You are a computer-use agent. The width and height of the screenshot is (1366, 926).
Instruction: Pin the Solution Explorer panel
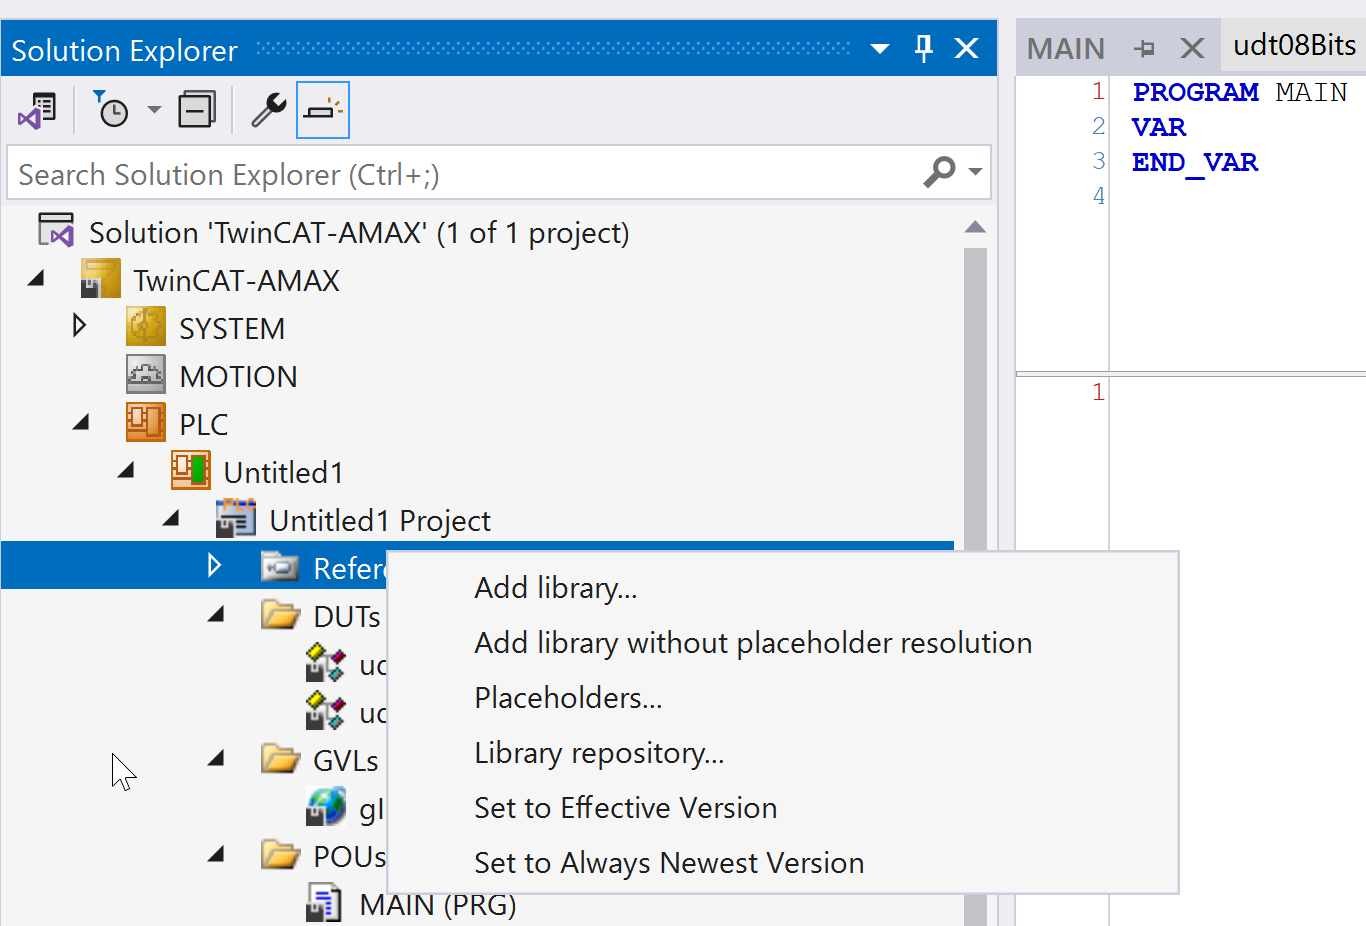924,48
